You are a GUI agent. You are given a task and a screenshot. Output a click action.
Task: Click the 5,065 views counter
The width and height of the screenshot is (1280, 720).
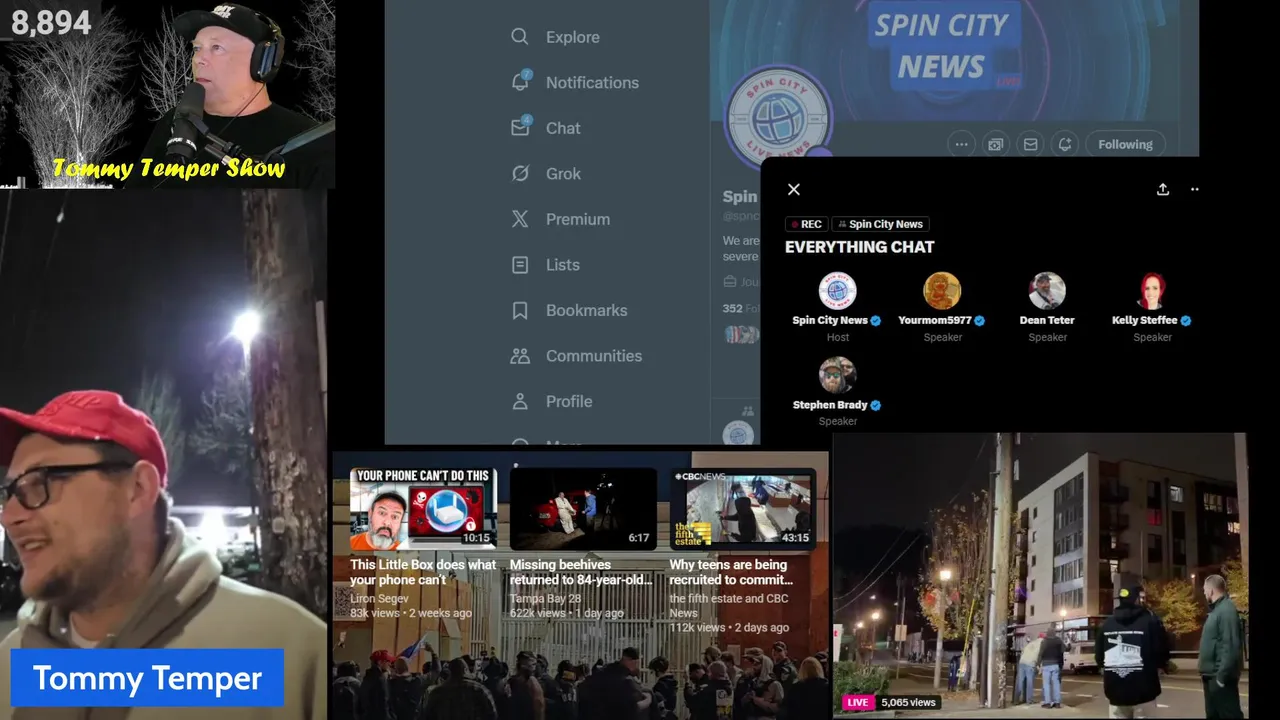click(908, 702)
